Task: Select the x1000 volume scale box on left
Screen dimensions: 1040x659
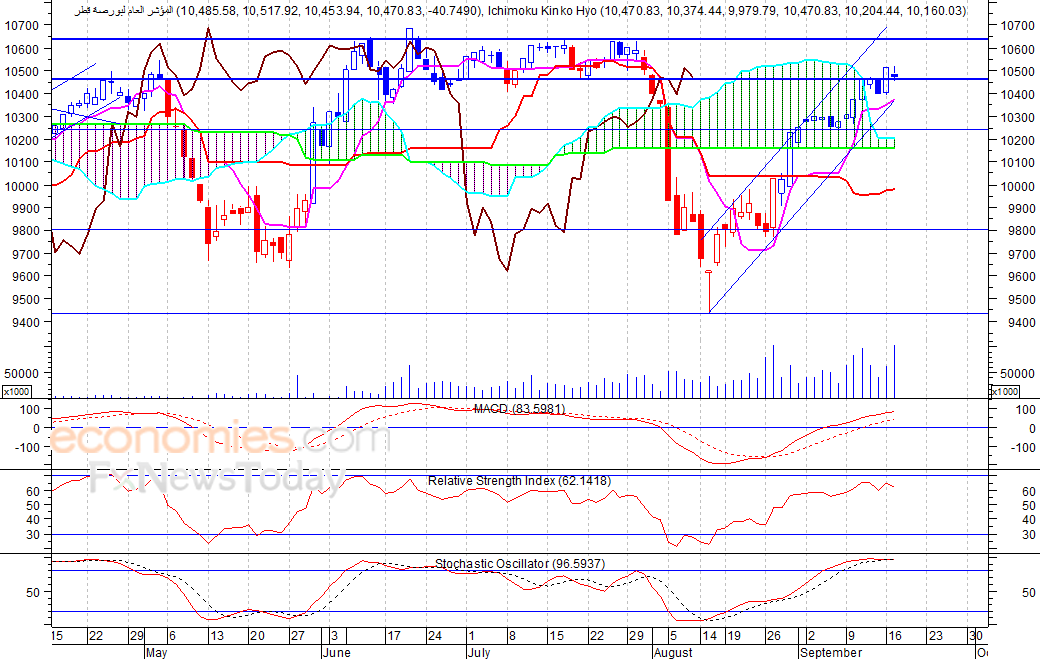Action: 17,391
